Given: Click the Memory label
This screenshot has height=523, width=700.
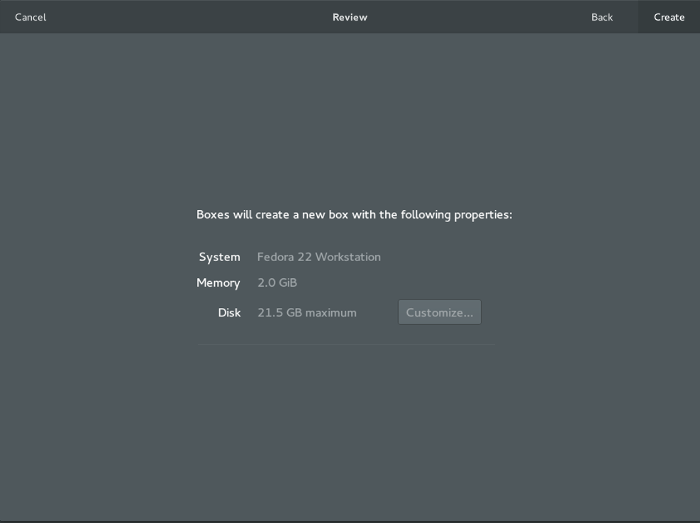Looking at the screenshot, I should pyautogui.click(x=218, y=283).
